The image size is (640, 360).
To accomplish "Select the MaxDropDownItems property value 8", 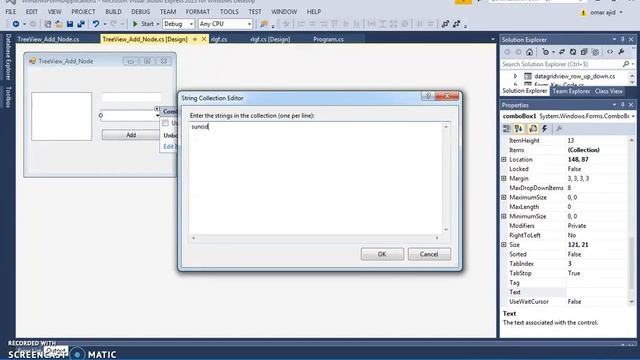I will coord(569,188).
